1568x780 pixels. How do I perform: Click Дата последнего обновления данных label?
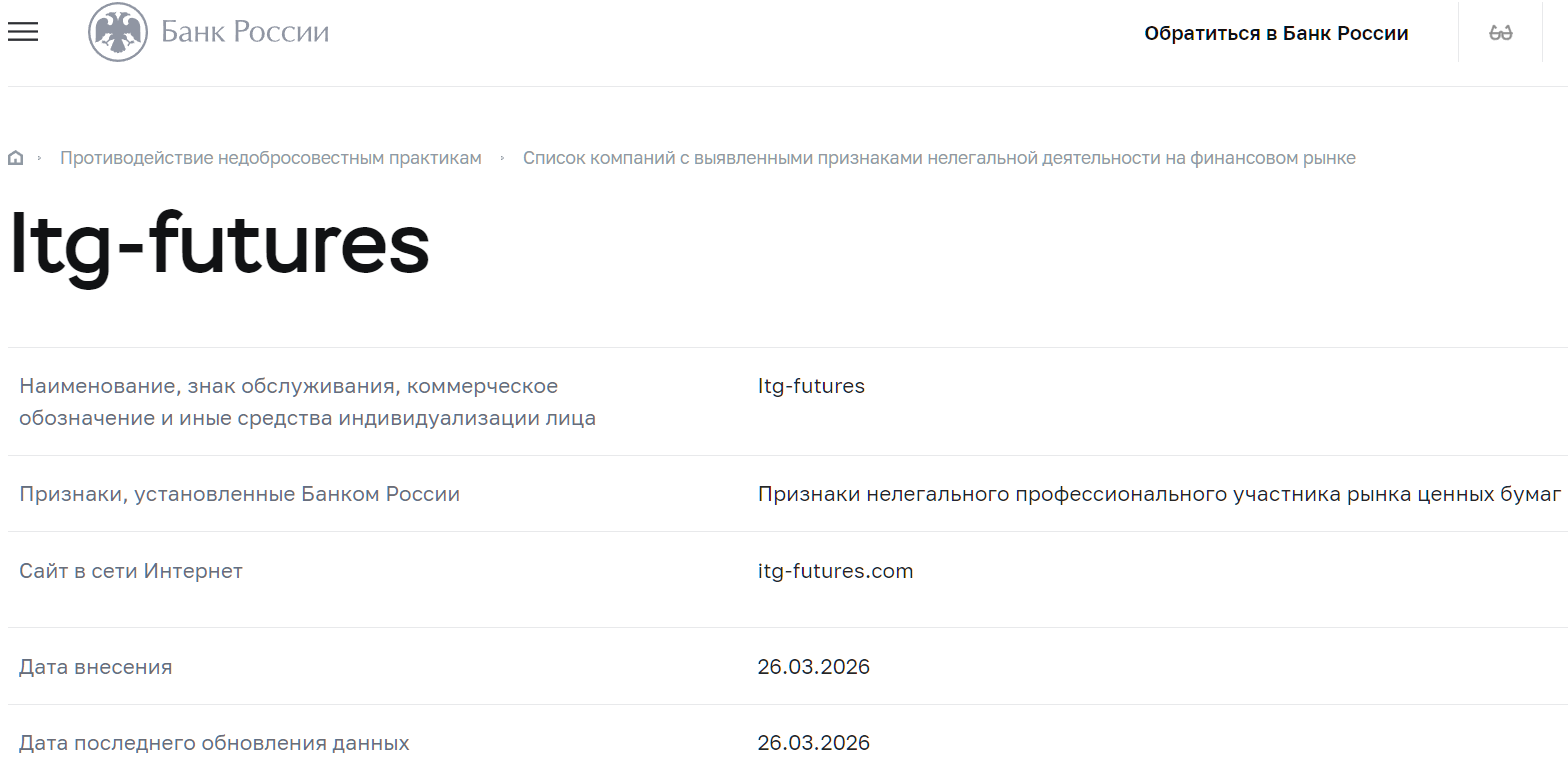[x=214, y=743]
